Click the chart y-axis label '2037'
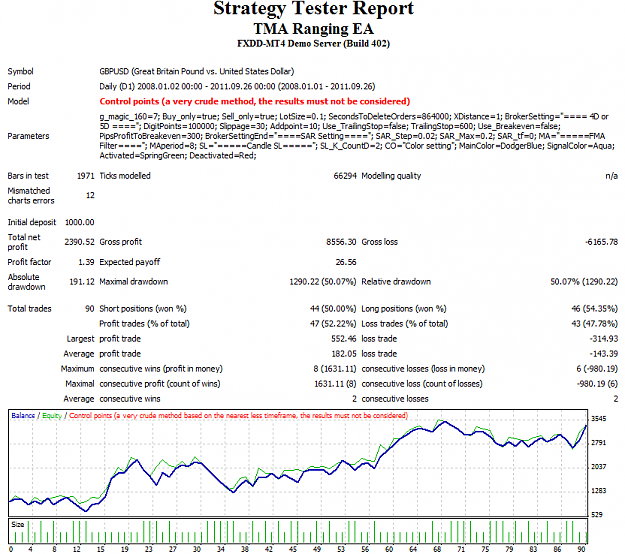625x554 pixels. (598, 466)
